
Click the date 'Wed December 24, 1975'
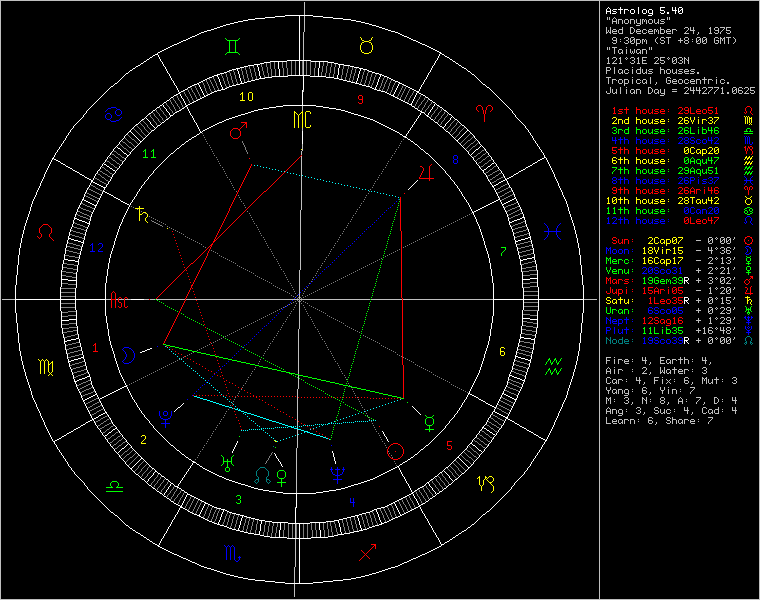[x=668, y=31]
